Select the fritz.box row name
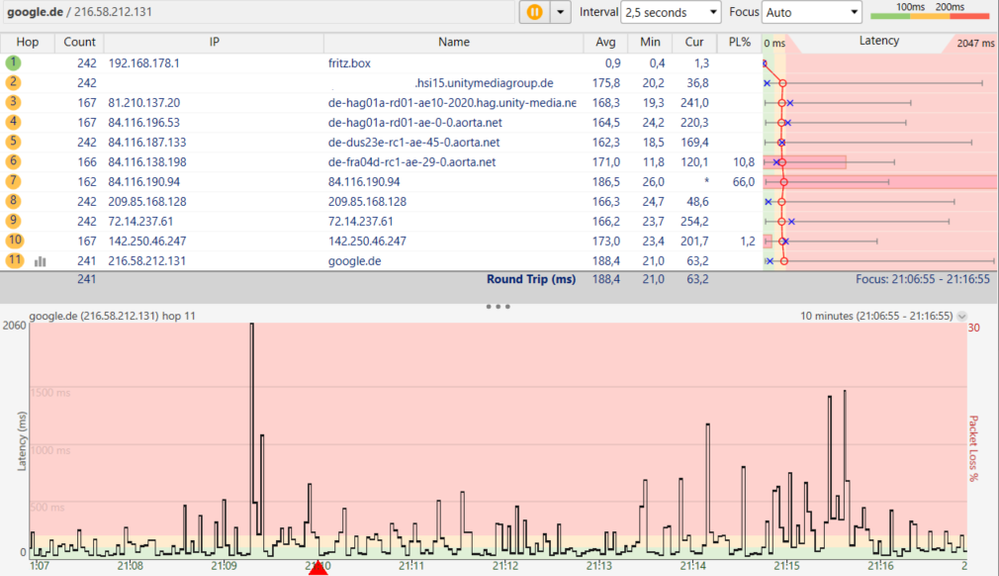999x576 pixels. pyautogui.click(x=349, y=63)
